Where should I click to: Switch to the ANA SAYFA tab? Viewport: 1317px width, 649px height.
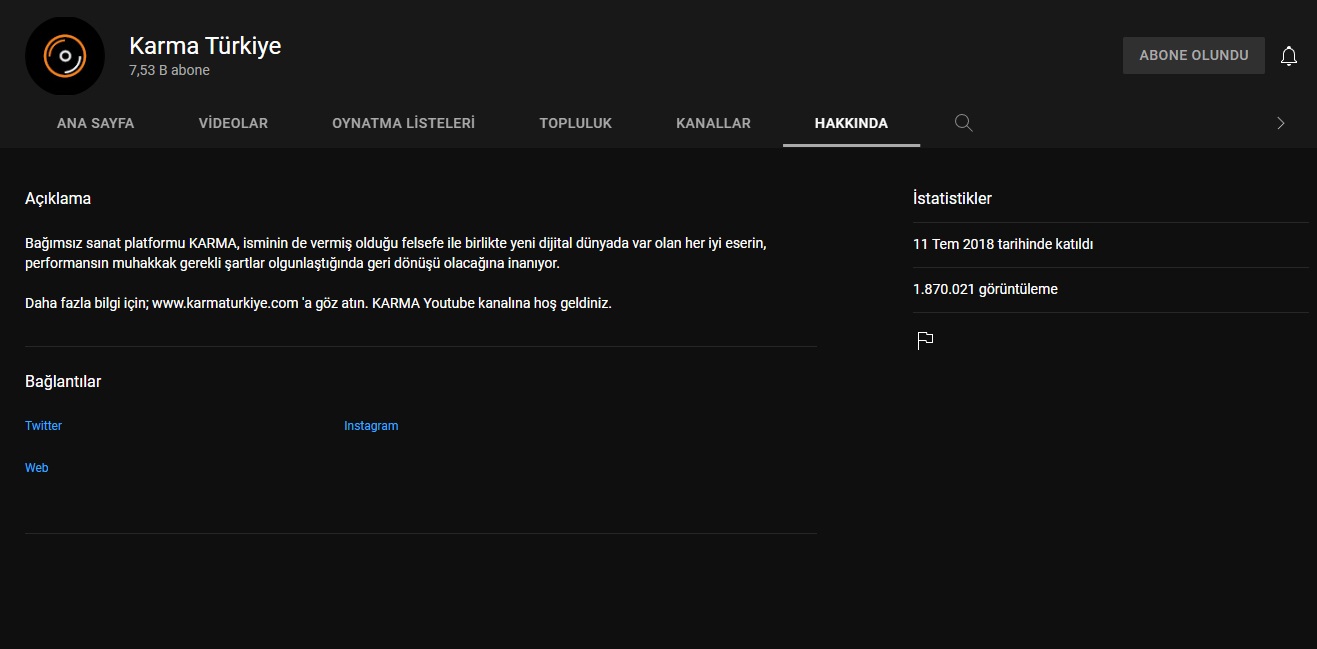coord(95,123)
